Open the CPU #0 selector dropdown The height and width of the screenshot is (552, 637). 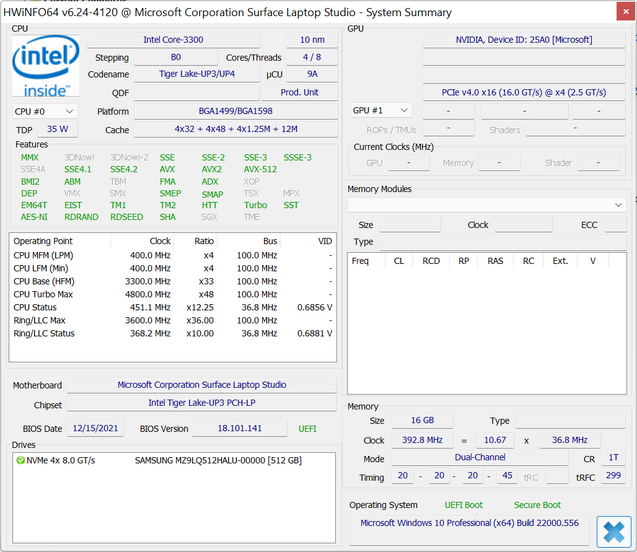pos(44,111)
